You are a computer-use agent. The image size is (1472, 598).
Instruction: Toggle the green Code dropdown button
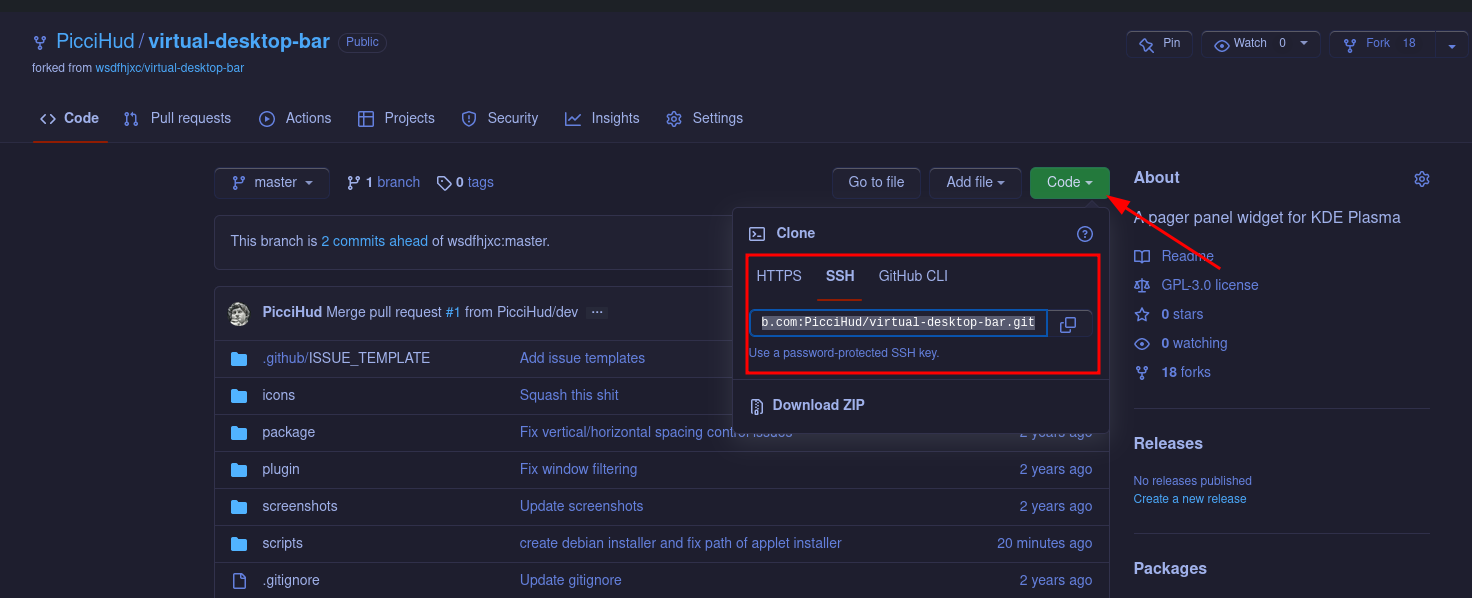[x=1069, y=183]
